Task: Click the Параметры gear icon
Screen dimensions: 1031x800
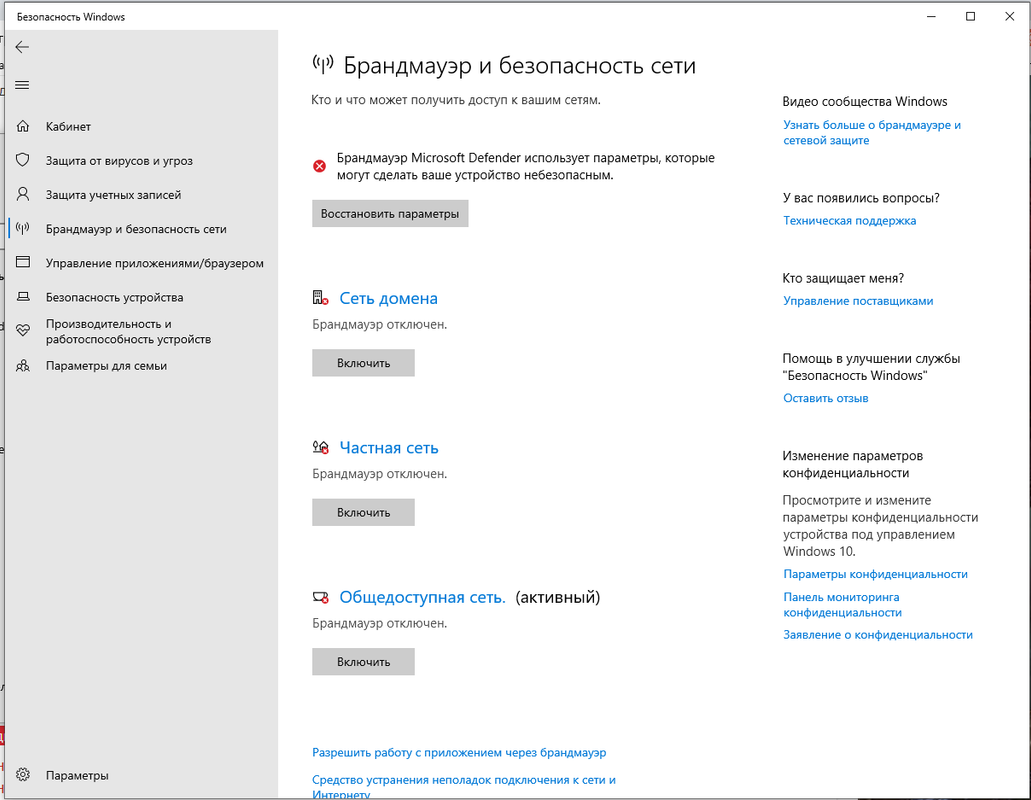Action: 23,775
